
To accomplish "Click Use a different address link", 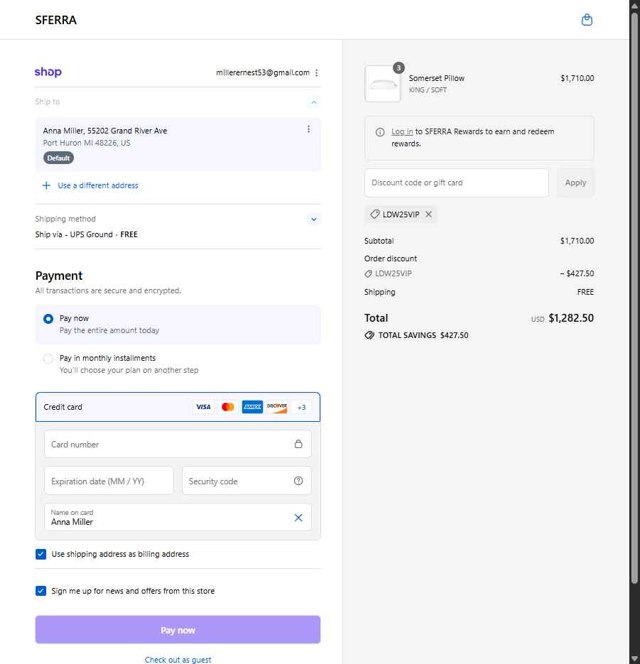I will tap(98, 185).
